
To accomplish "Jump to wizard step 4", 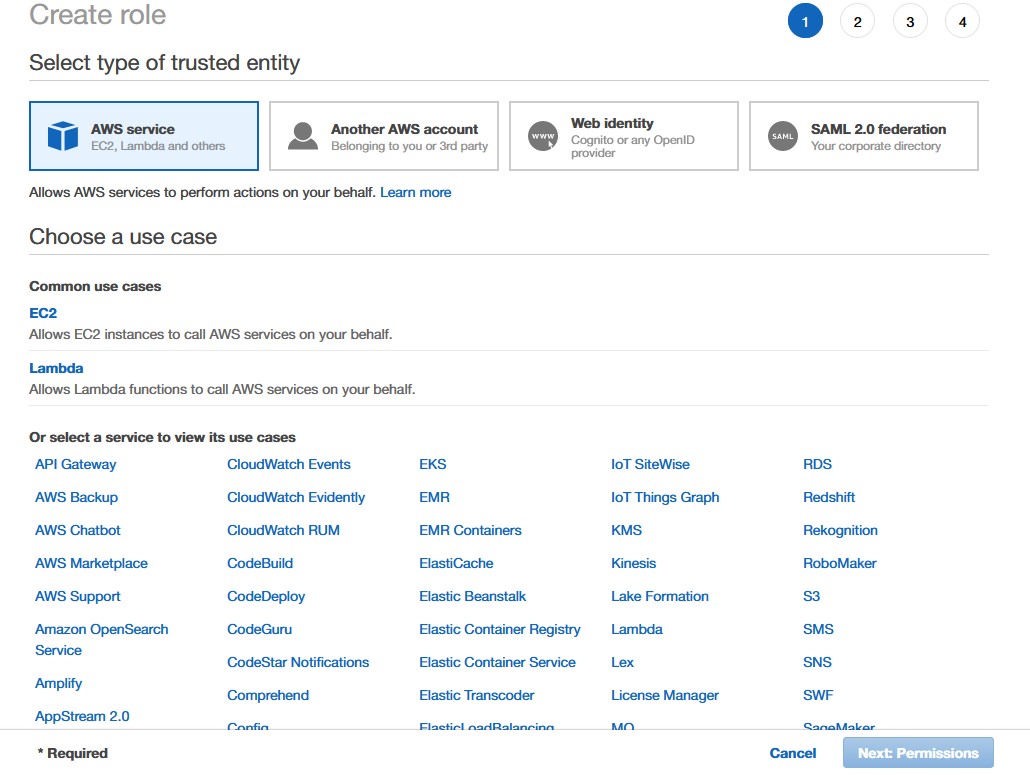I will (962, 21).
